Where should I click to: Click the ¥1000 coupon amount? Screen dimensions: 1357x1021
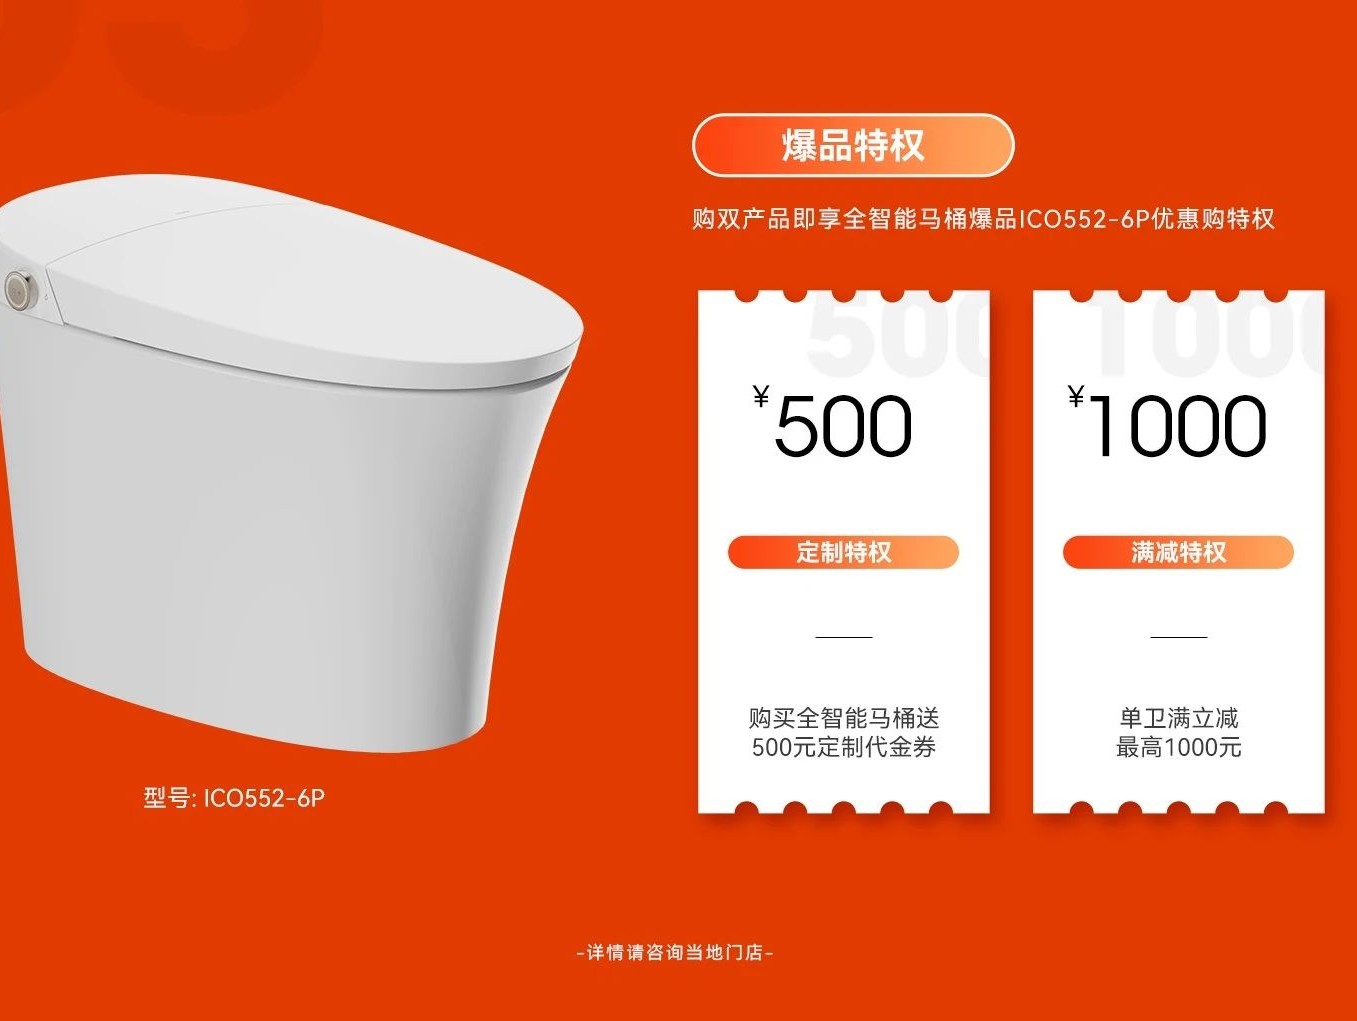tap(1167, 424)
